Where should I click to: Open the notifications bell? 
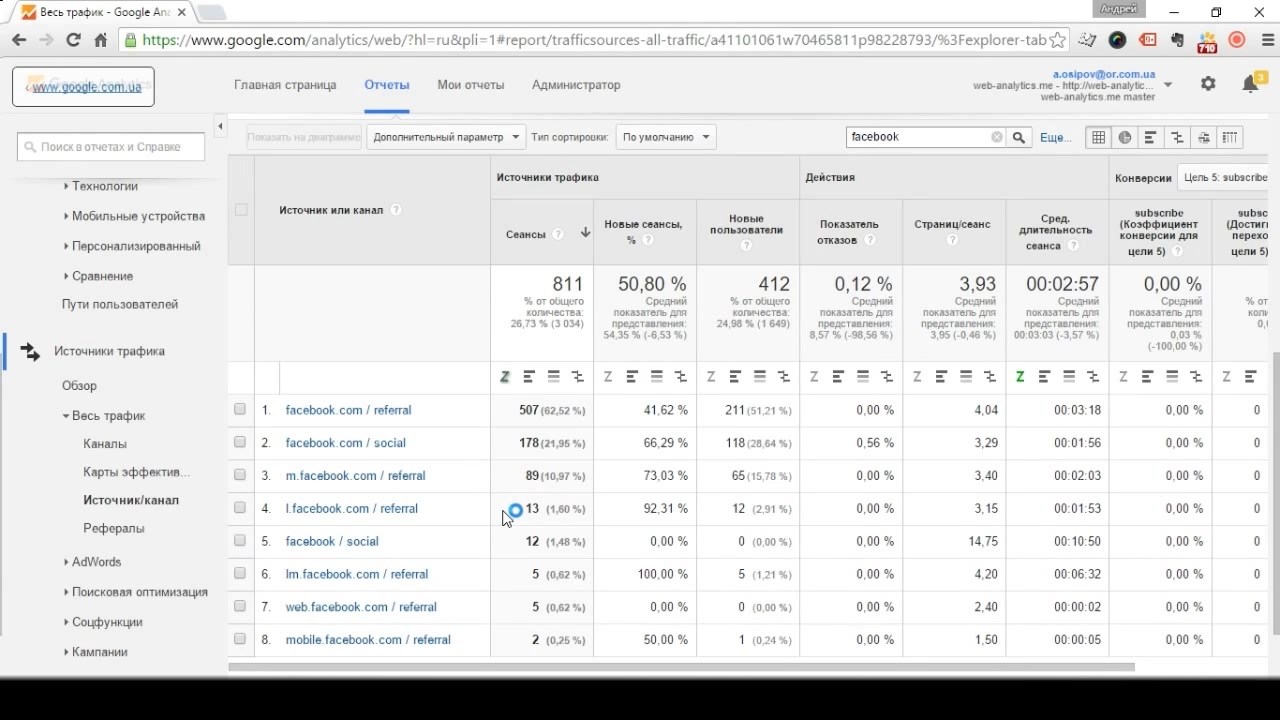(1250, 84)
